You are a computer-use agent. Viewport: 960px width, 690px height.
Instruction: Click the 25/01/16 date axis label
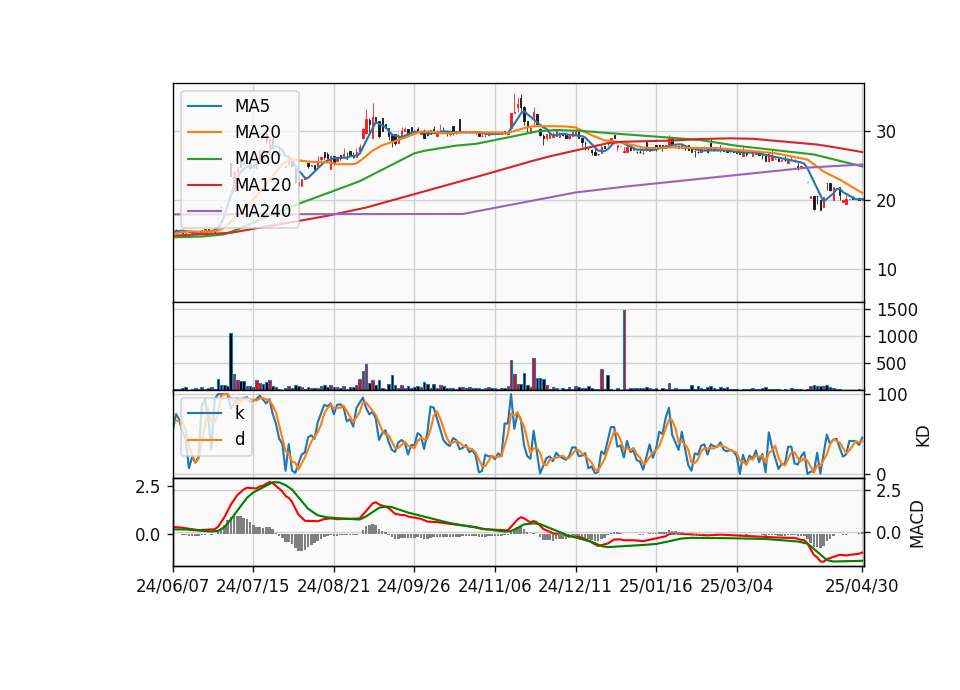coord(656,586)
